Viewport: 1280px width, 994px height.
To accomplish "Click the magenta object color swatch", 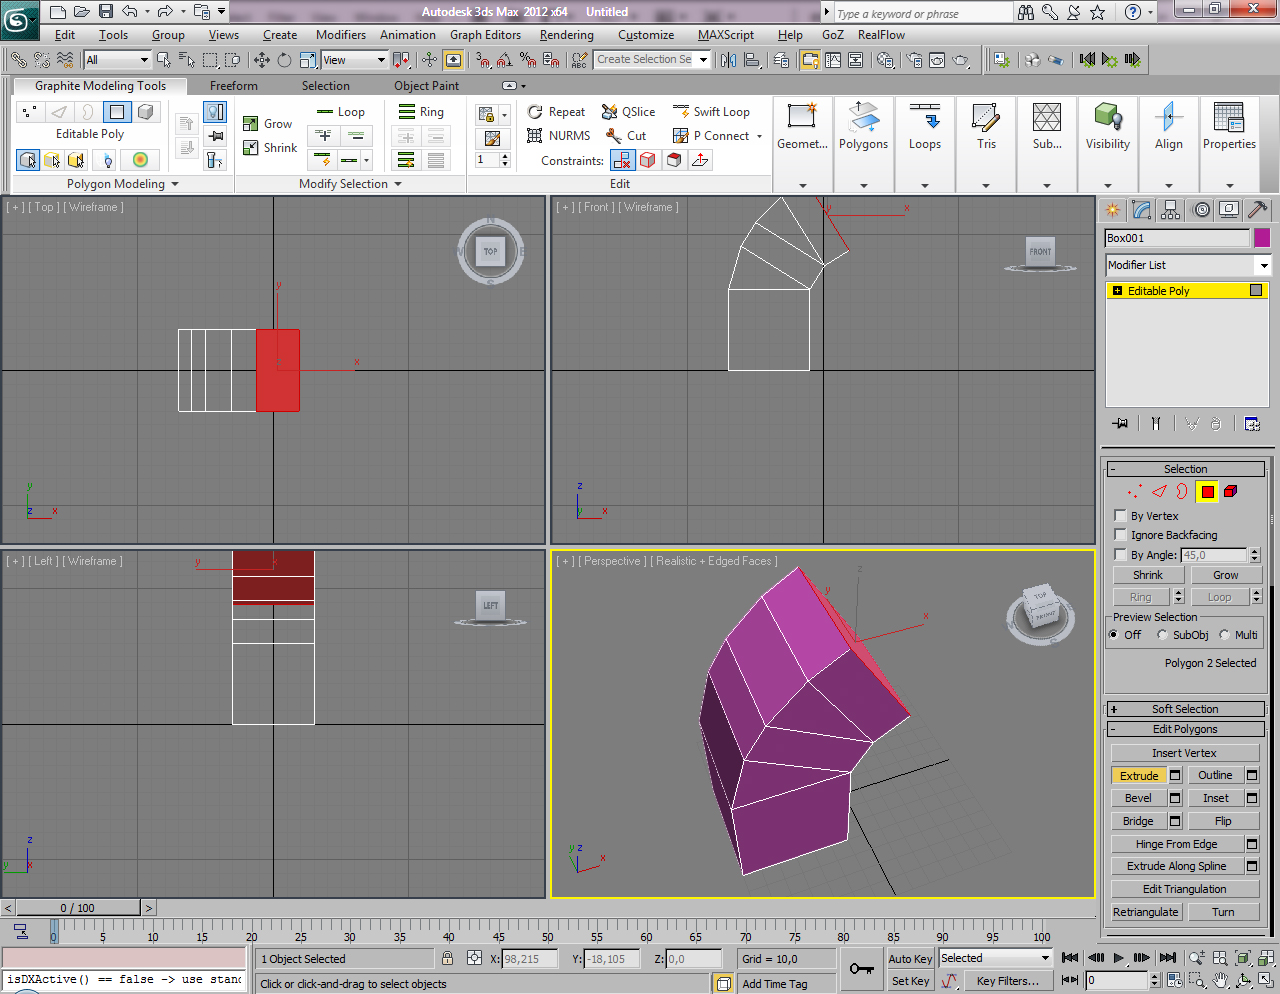I will point(1261,238).
